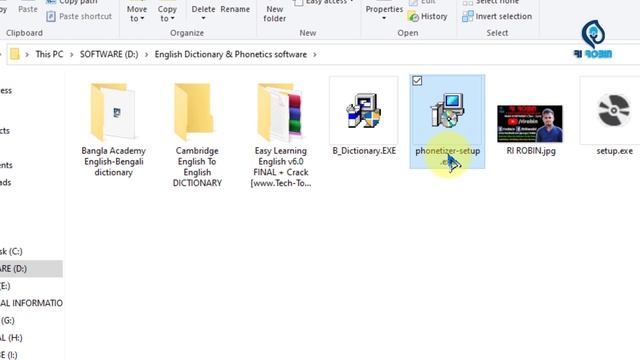The image size is (640, 360).
Task: Click English Dictionary & Phonetics software breadcrumb
Action: (x=231, y=54)
